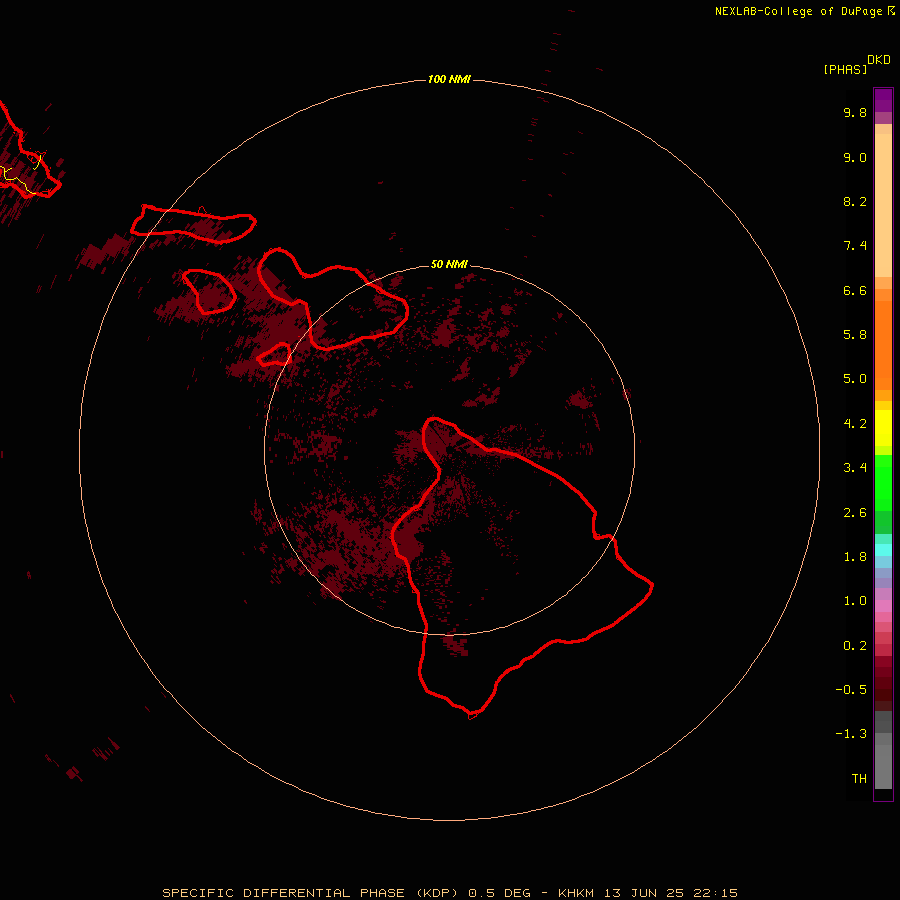Click the -0.5 value on the color scale

pyautogui.click(x=851, y=690)
